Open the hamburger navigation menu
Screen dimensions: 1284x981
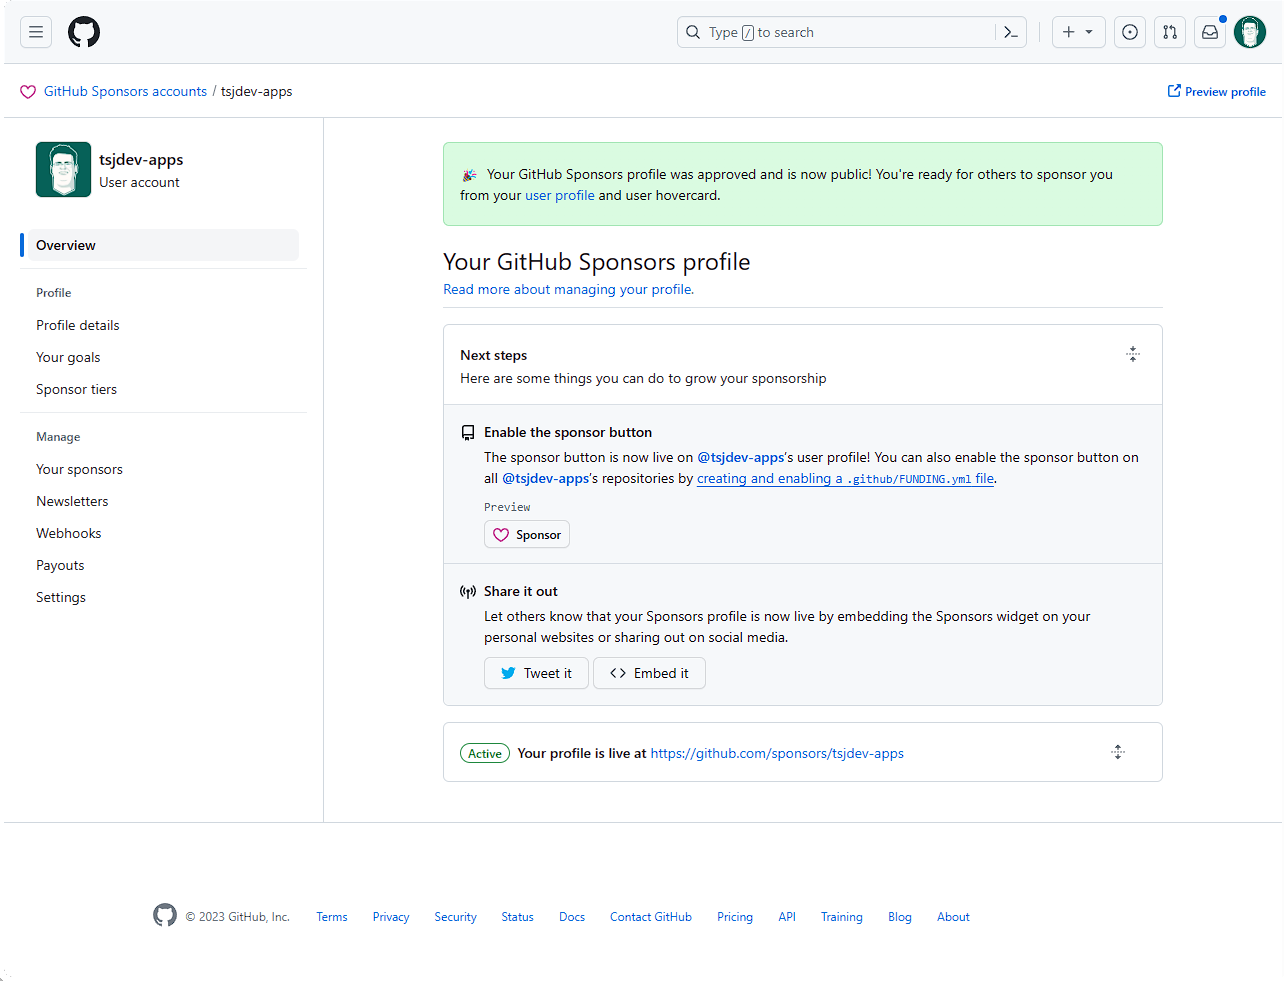[36, 32]
